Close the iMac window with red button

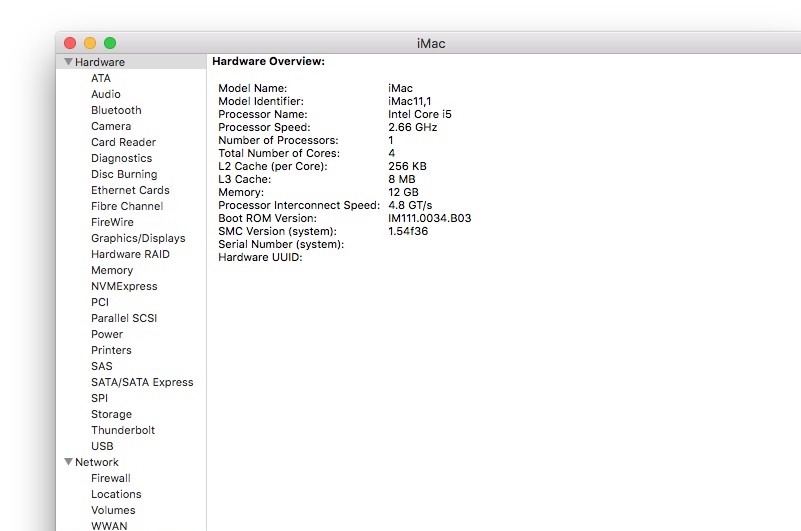70,43
